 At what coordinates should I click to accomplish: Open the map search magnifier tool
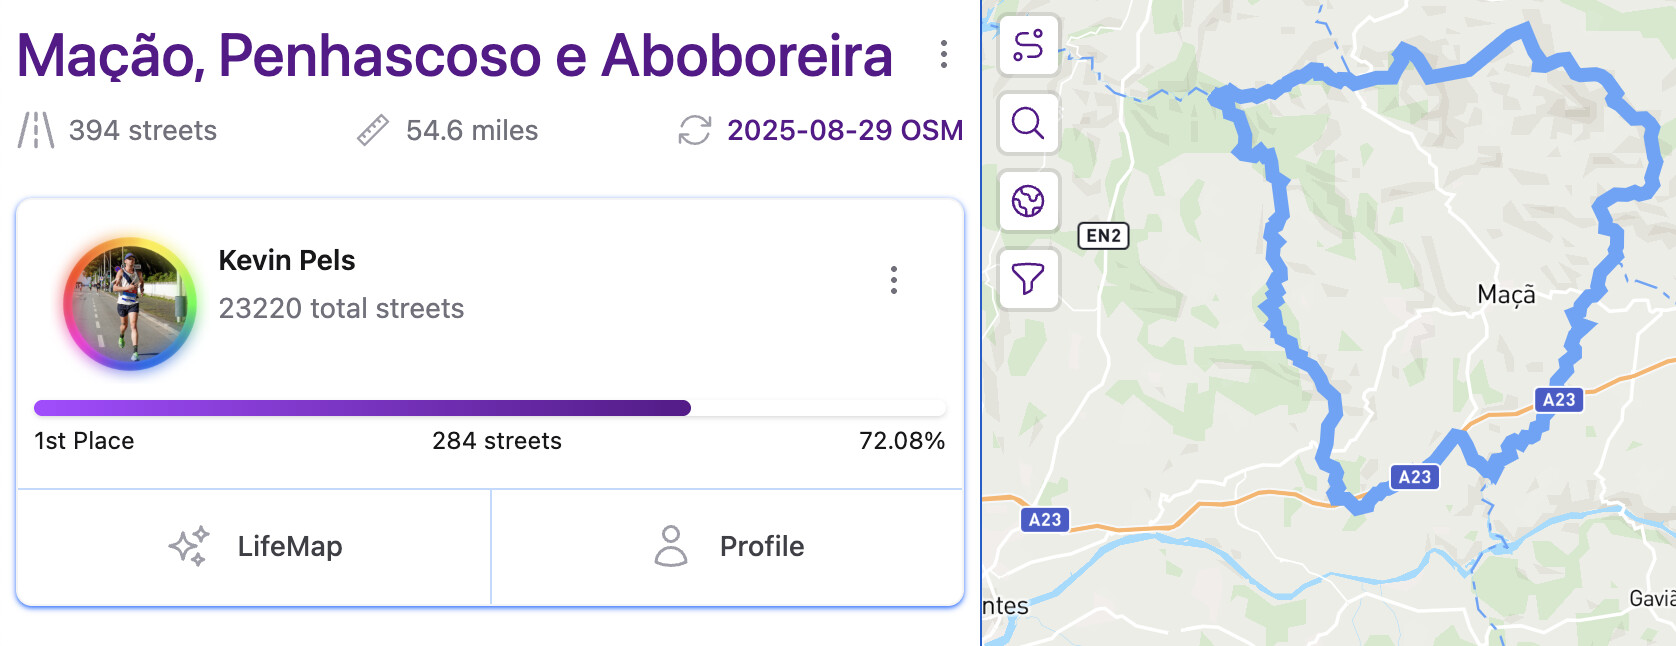tap(1028, 123)
